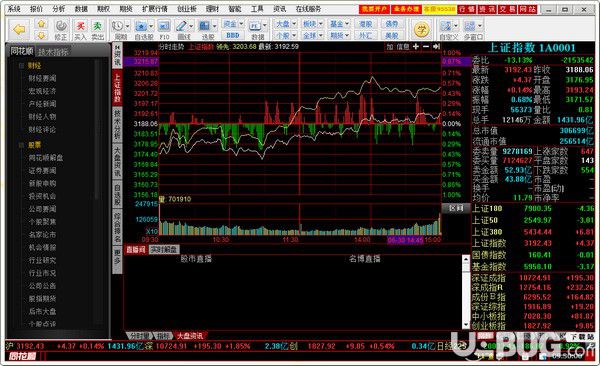Go back with the yellow left arrow
The height and width of the screenshot is (366, 600).
click(19, 29)
